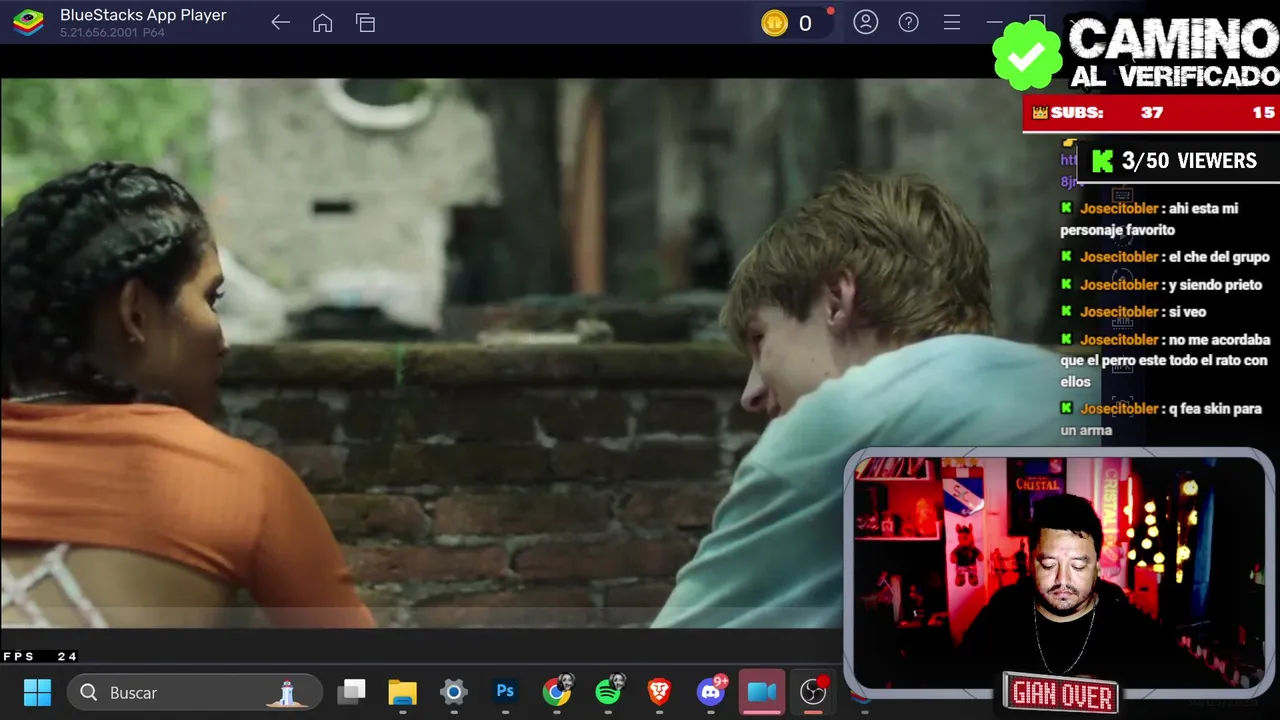Go back with BlueStacks back arrow
Image resolution: width=1280 pixels, height=720 pixels.
pyautogui.click(x=280, y=23)
